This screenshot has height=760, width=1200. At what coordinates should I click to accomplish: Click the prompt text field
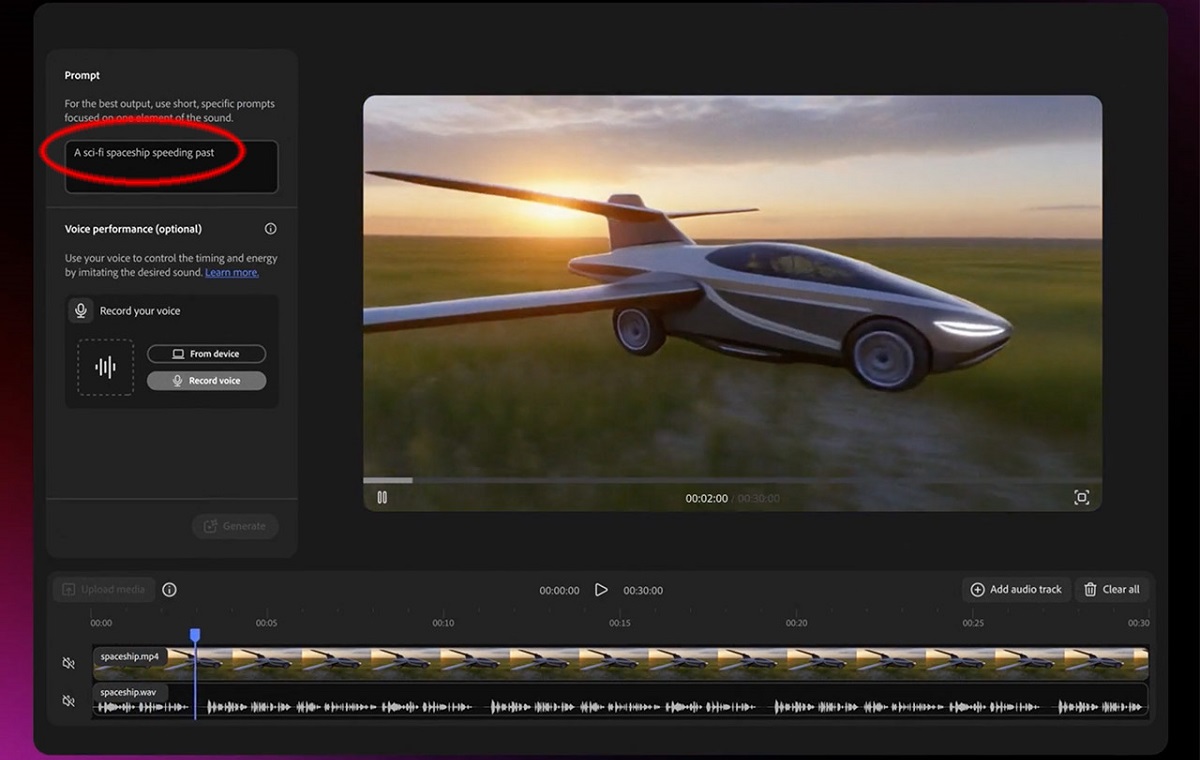[171, 167]
